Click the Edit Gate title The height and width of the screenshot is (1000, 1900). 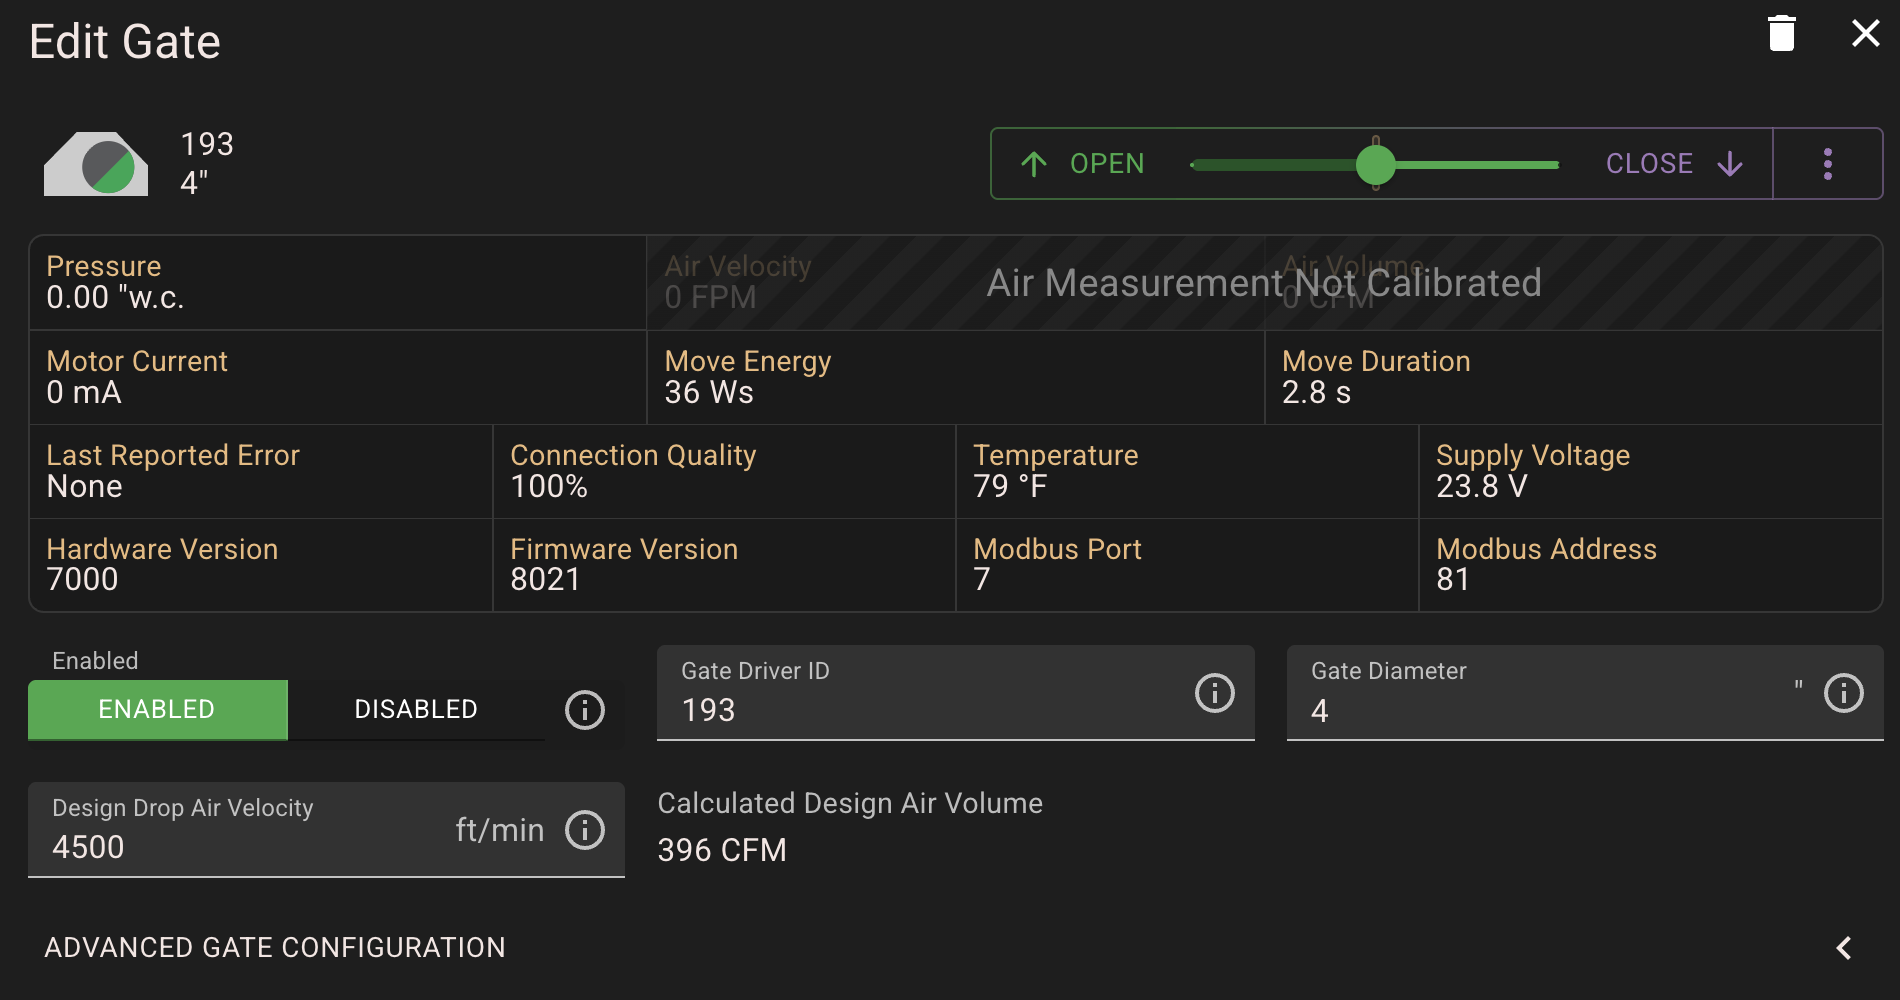click(x=125, y=42)
